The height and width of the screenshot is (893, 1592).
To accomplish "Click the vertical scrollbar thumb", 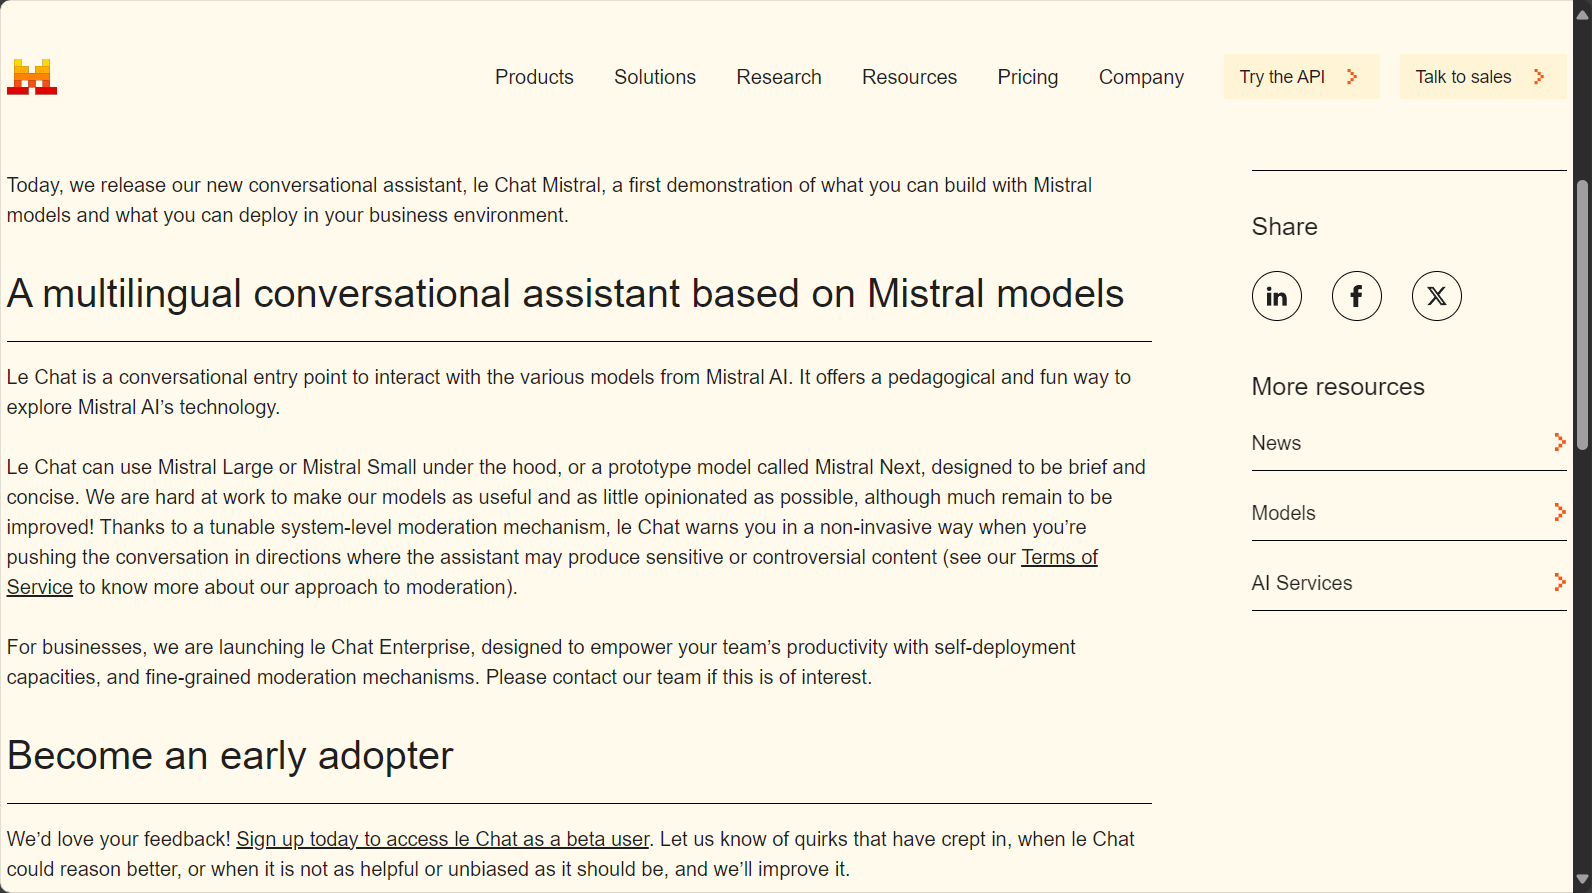I will click(x=1582, y=315).
